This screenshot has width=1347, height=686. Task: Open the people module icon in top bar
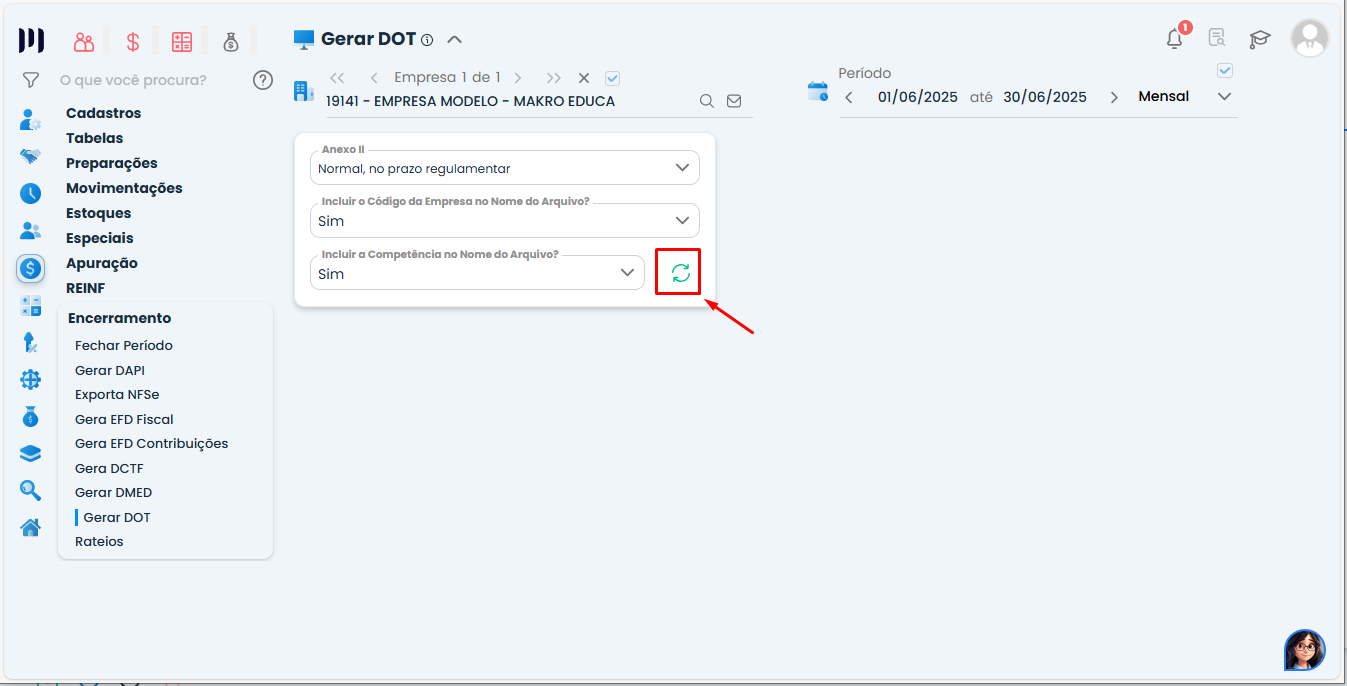click(x=84, y=41)
